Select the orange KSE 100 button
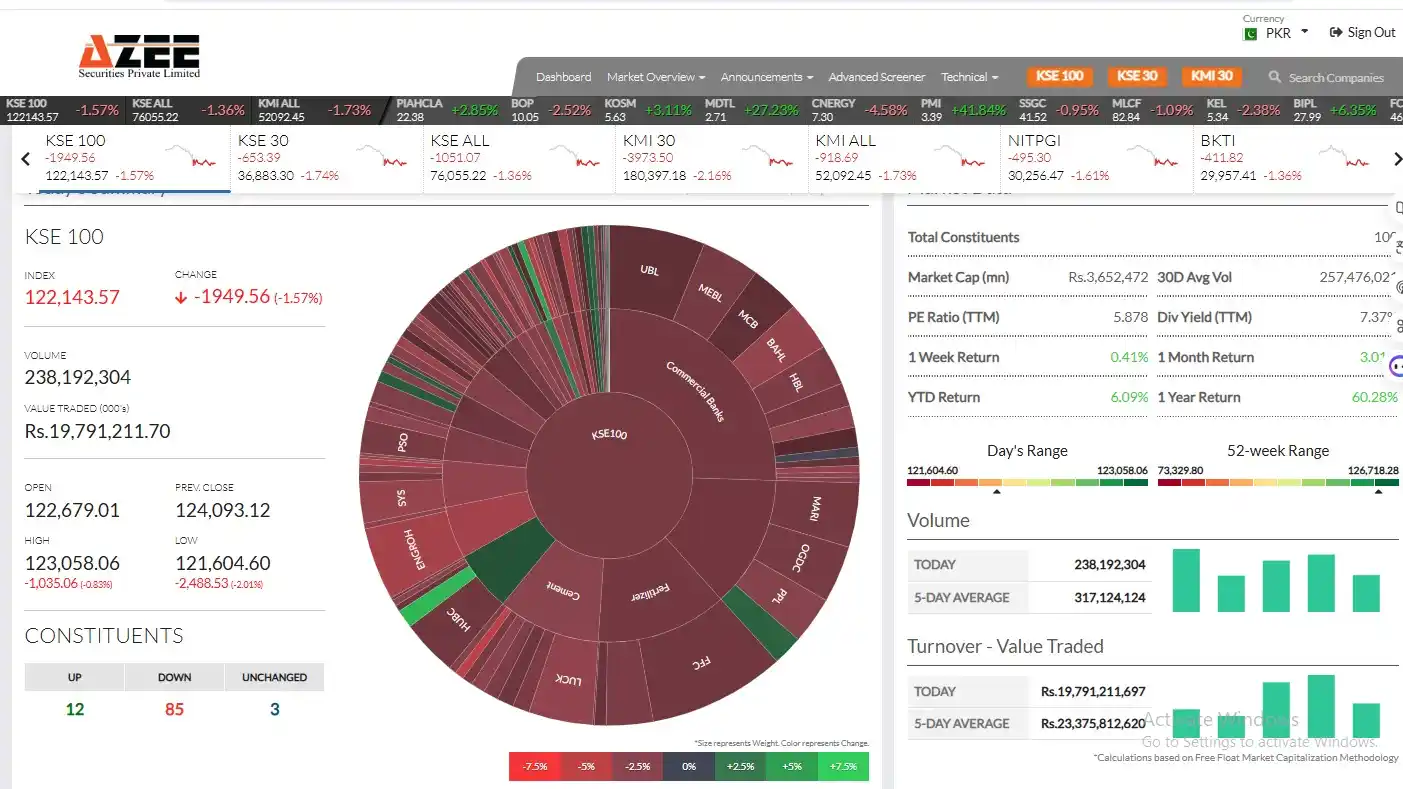1403x789 pixels. (1060, 76)
